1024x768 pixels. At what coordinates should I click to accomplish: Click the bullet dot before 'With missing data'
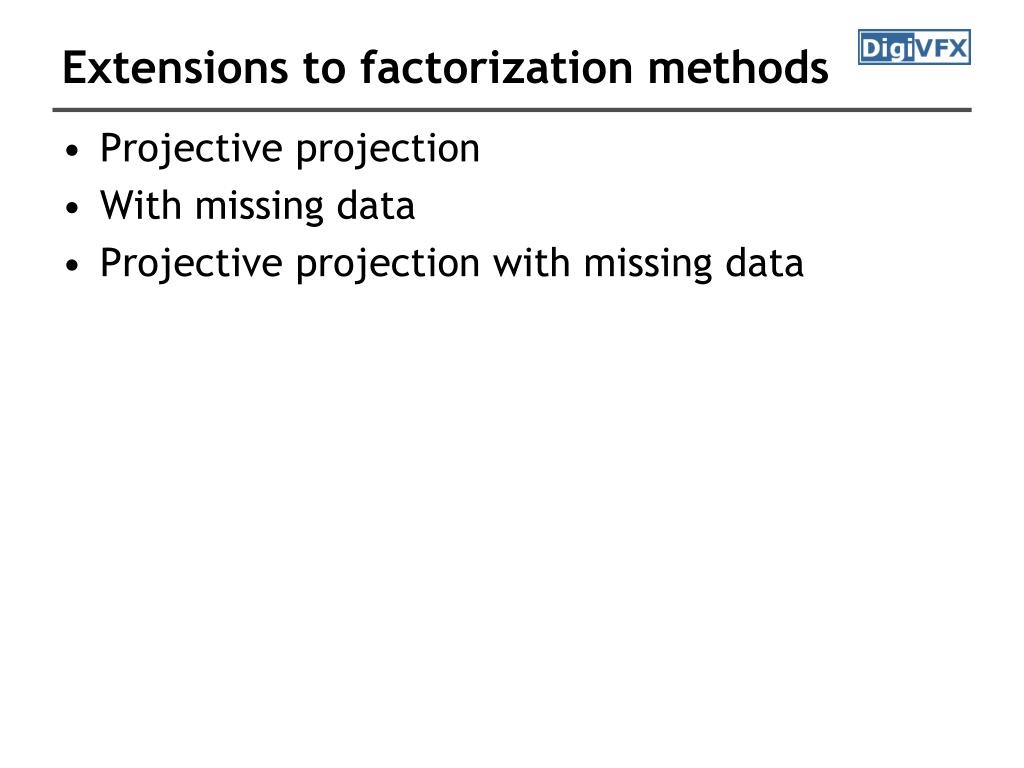pyautogui.click(x=72, y=208)
